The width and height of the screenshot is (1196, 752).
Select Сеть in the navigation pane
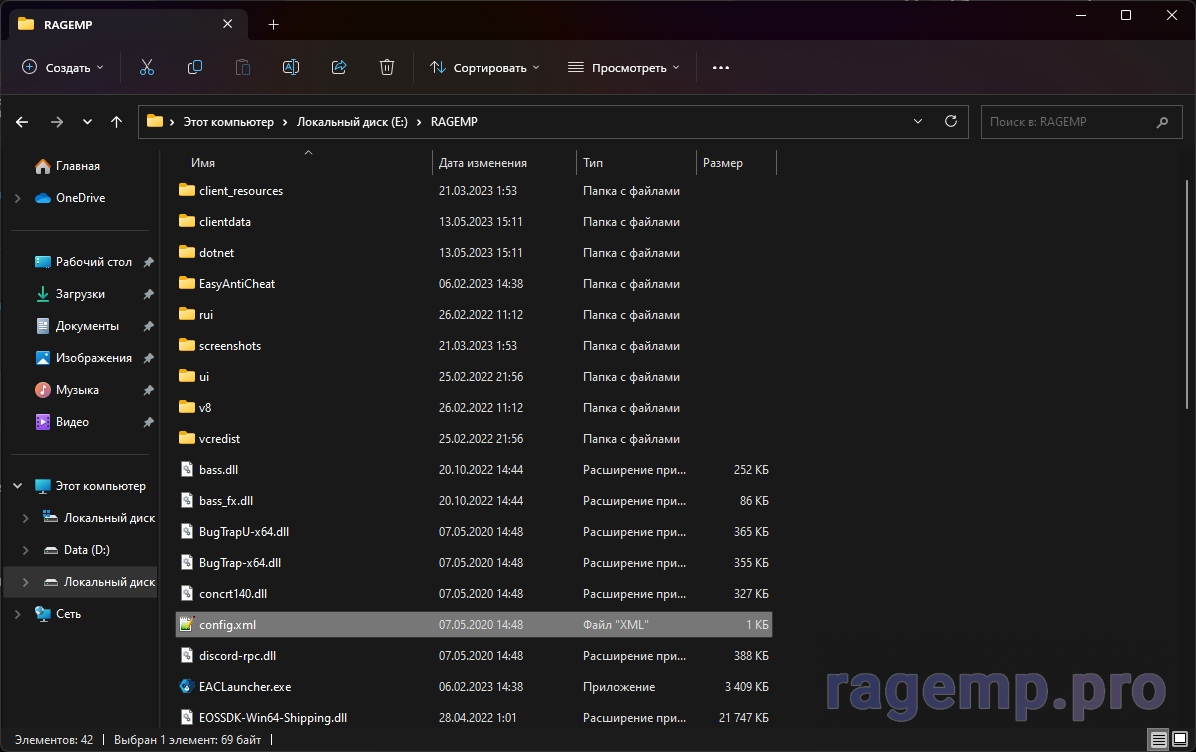(58, 614)
